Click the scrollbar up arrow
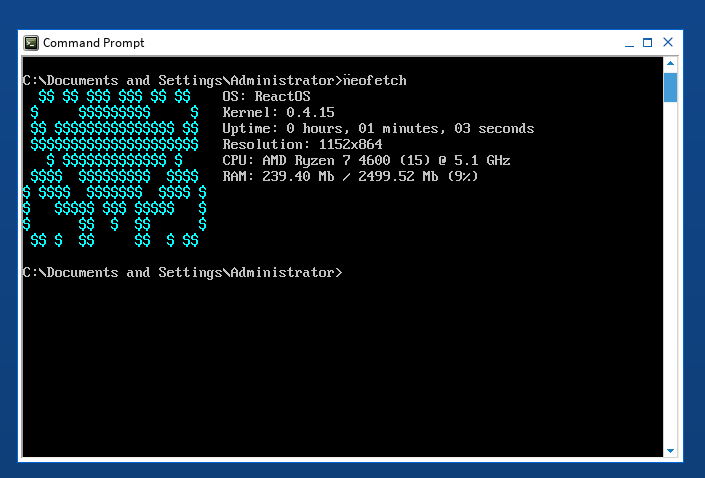705x478 pixels. (670, 64)
